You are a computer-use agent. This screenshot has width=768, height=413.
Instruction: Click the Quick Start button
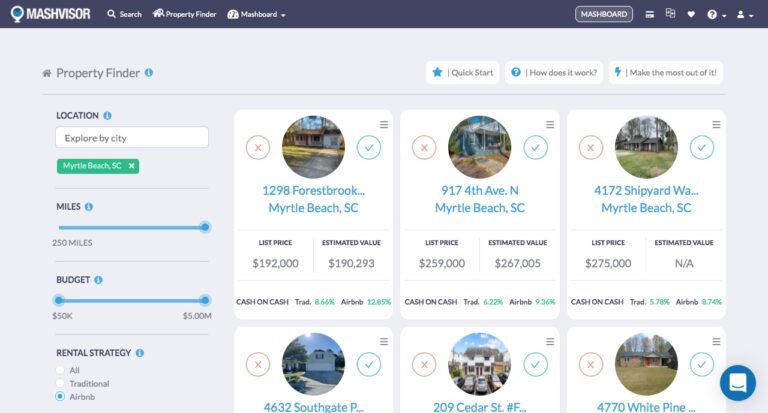(x=462, y=72)
